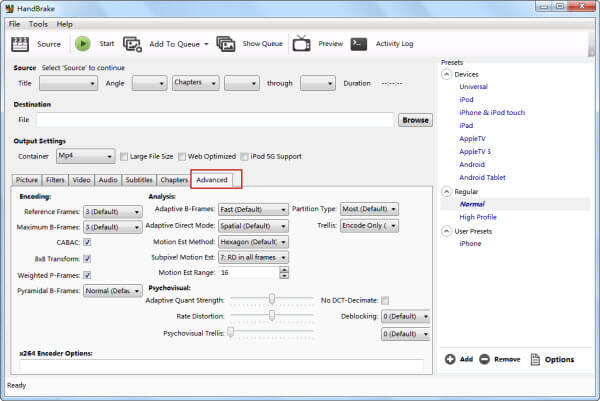The width and height of the screenshot is (600, 401).
Task: Click the Source clapperboard icon
Action: (20, 44)
